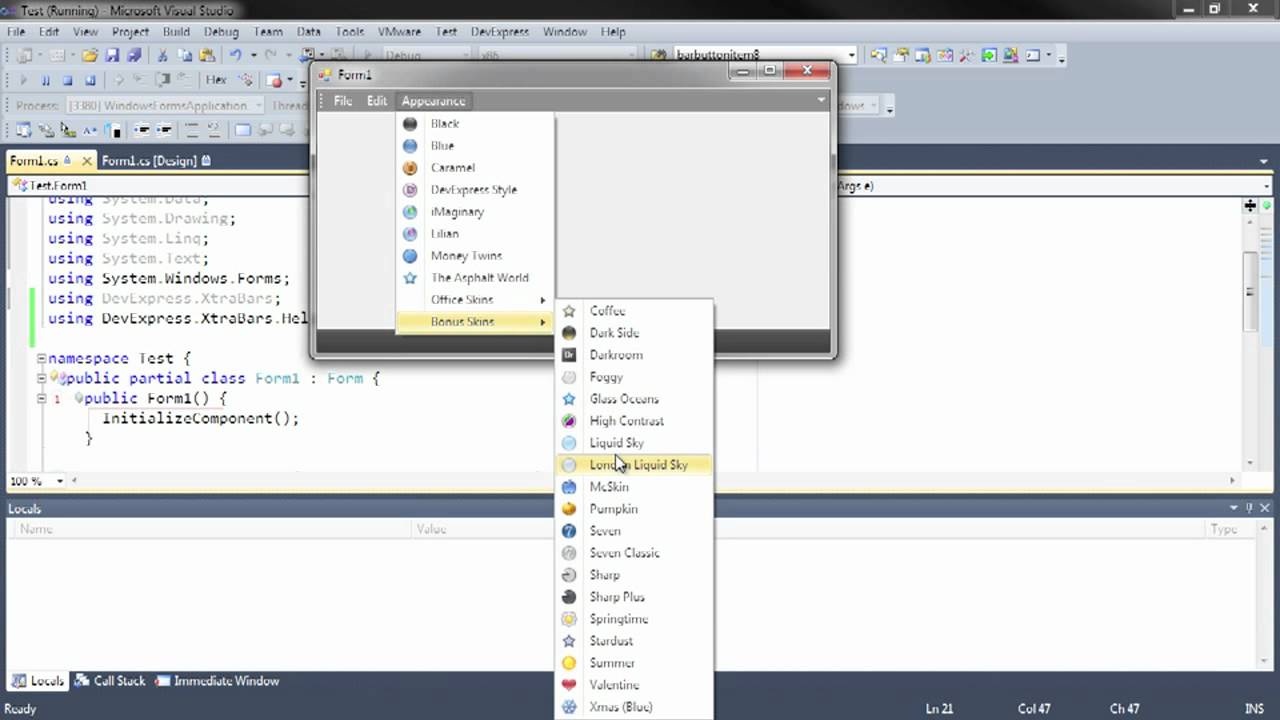Image resolution: width=1280 pixels, height=720 pixels.
Task: Open the active documents list dropdown
Action: [1265, 160]
